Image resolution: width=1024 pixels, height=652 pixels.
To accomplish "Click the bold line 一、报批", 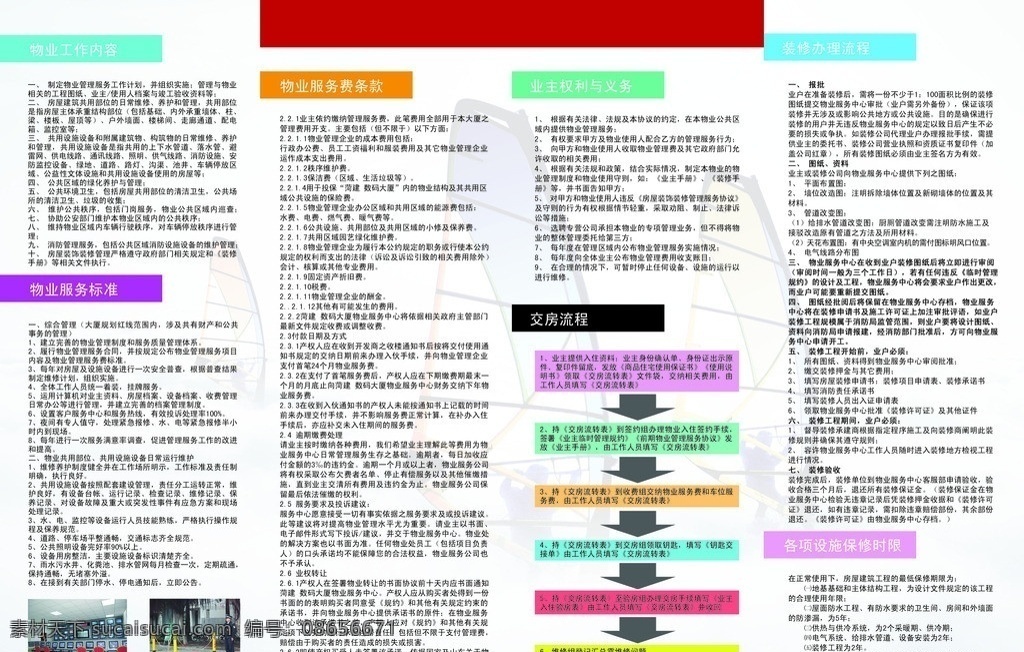I will tap(806, 84).
